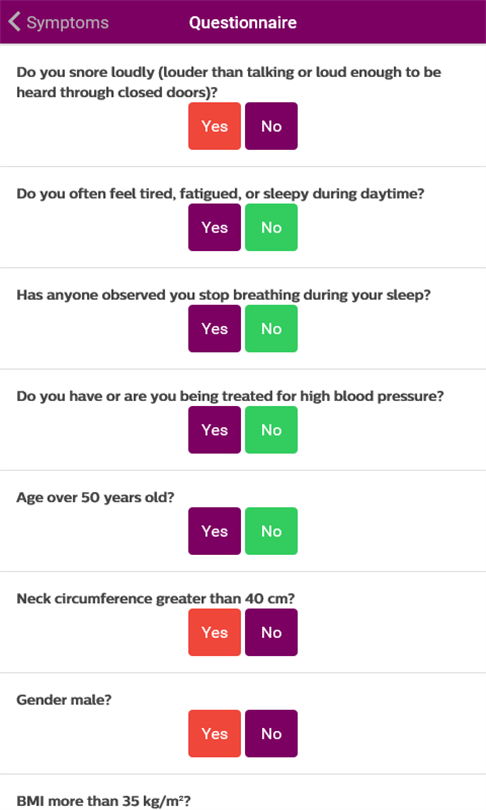Tap the Age over 50 years old text
The height and width of the screenshot is (810, 486).
(x=96, y=497)
